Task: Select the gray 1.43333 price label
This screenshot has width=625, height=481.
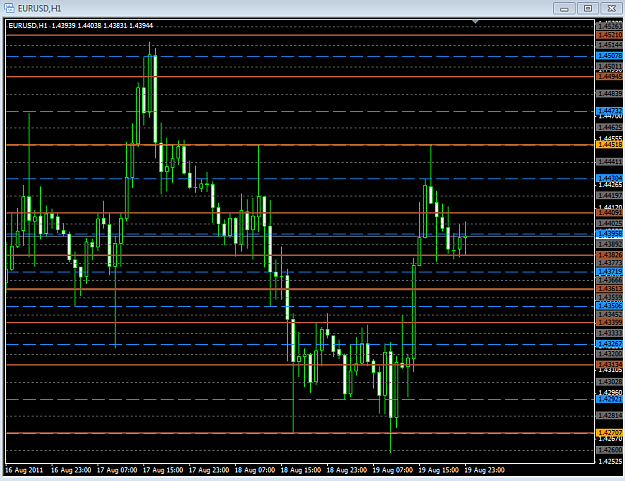Action: pos(610,333)
